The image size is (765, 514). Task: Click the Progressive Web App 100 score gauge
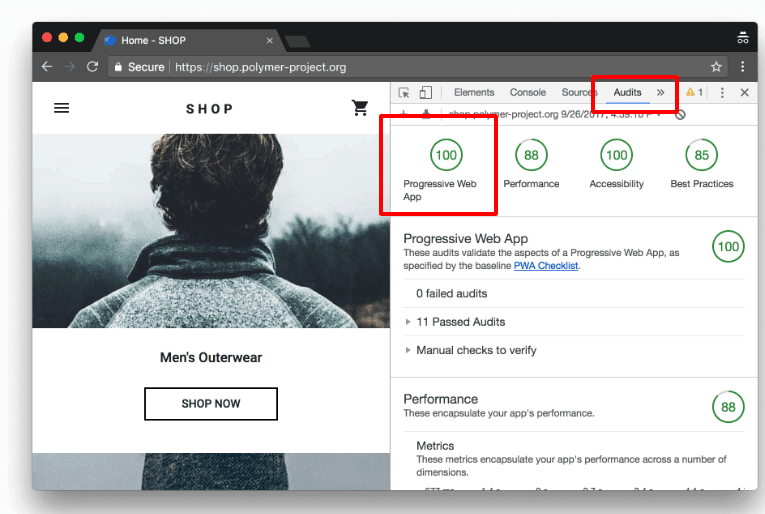pos(446,155)
